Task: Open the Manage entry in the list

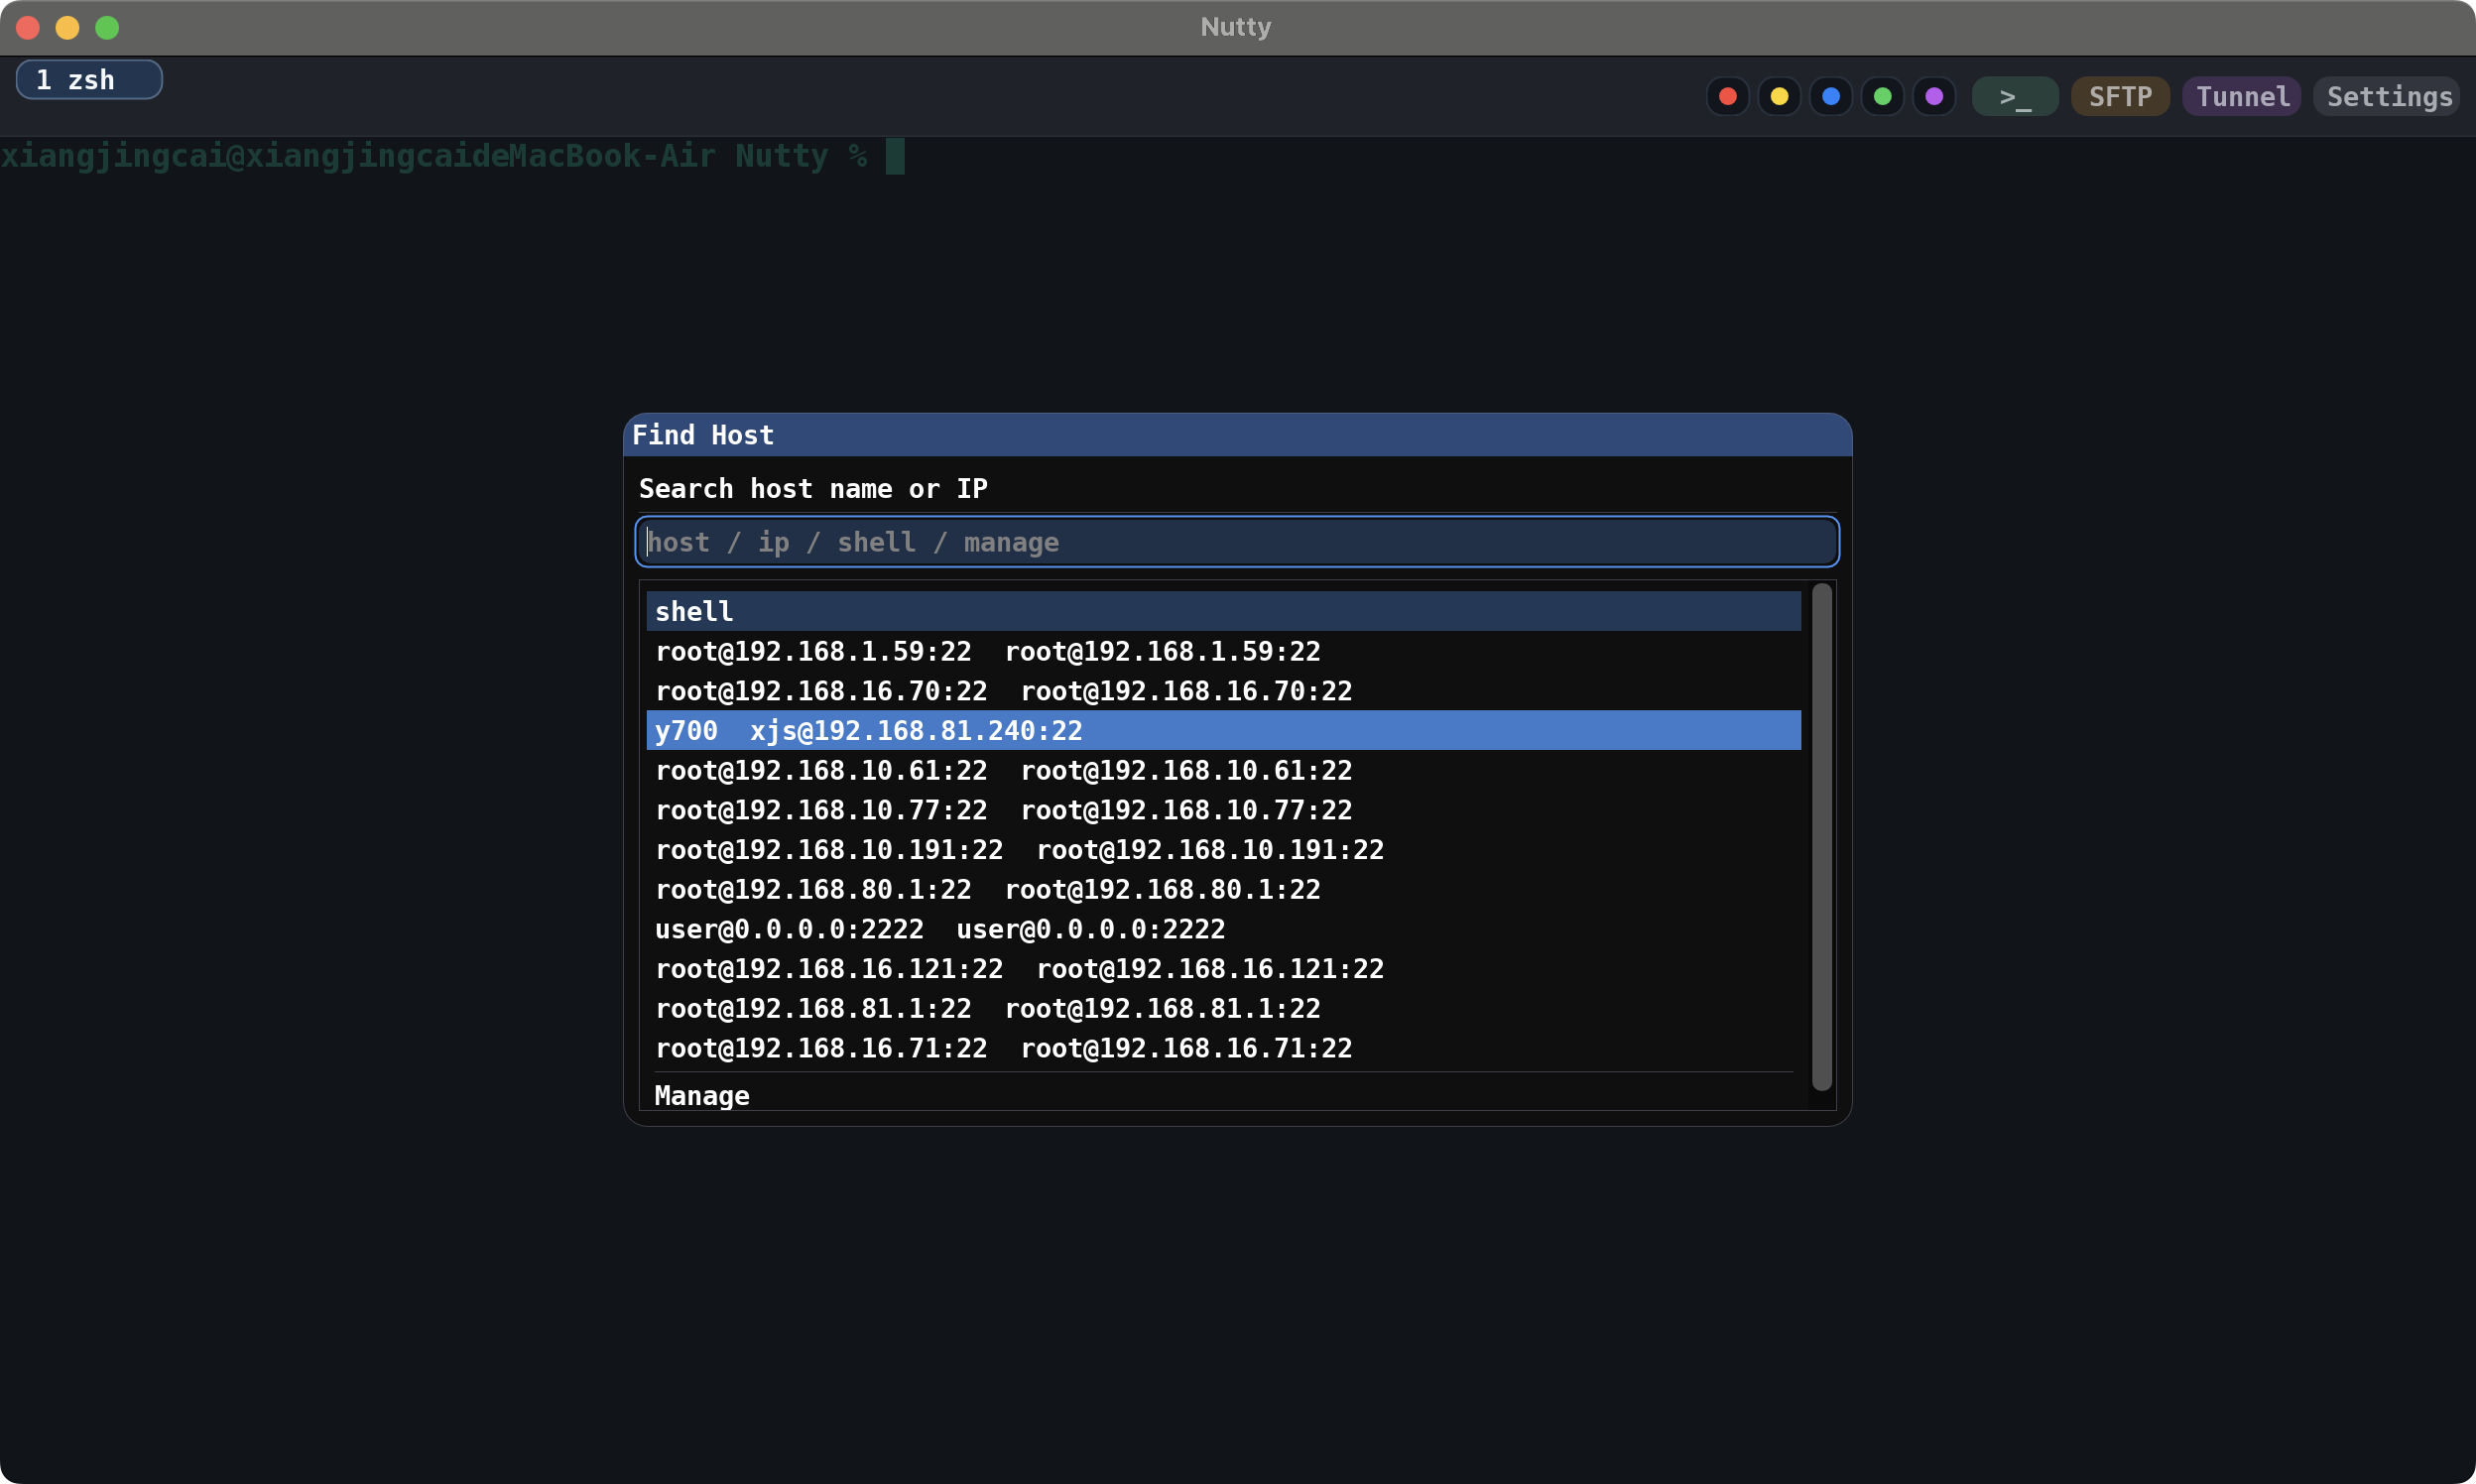Action: (1223, 1095)
